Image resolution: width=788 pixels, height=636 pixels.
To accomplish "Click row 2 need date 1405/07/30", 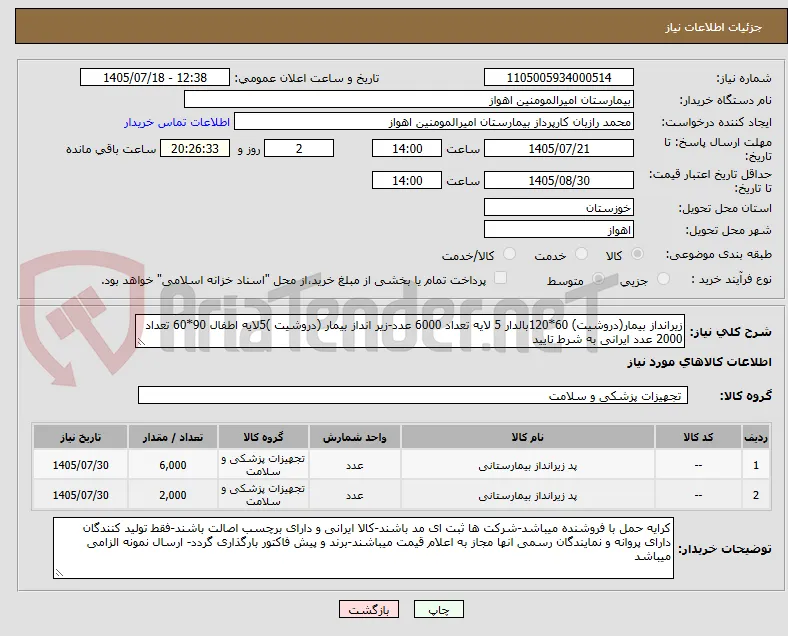I will click(x=80, y=495).
